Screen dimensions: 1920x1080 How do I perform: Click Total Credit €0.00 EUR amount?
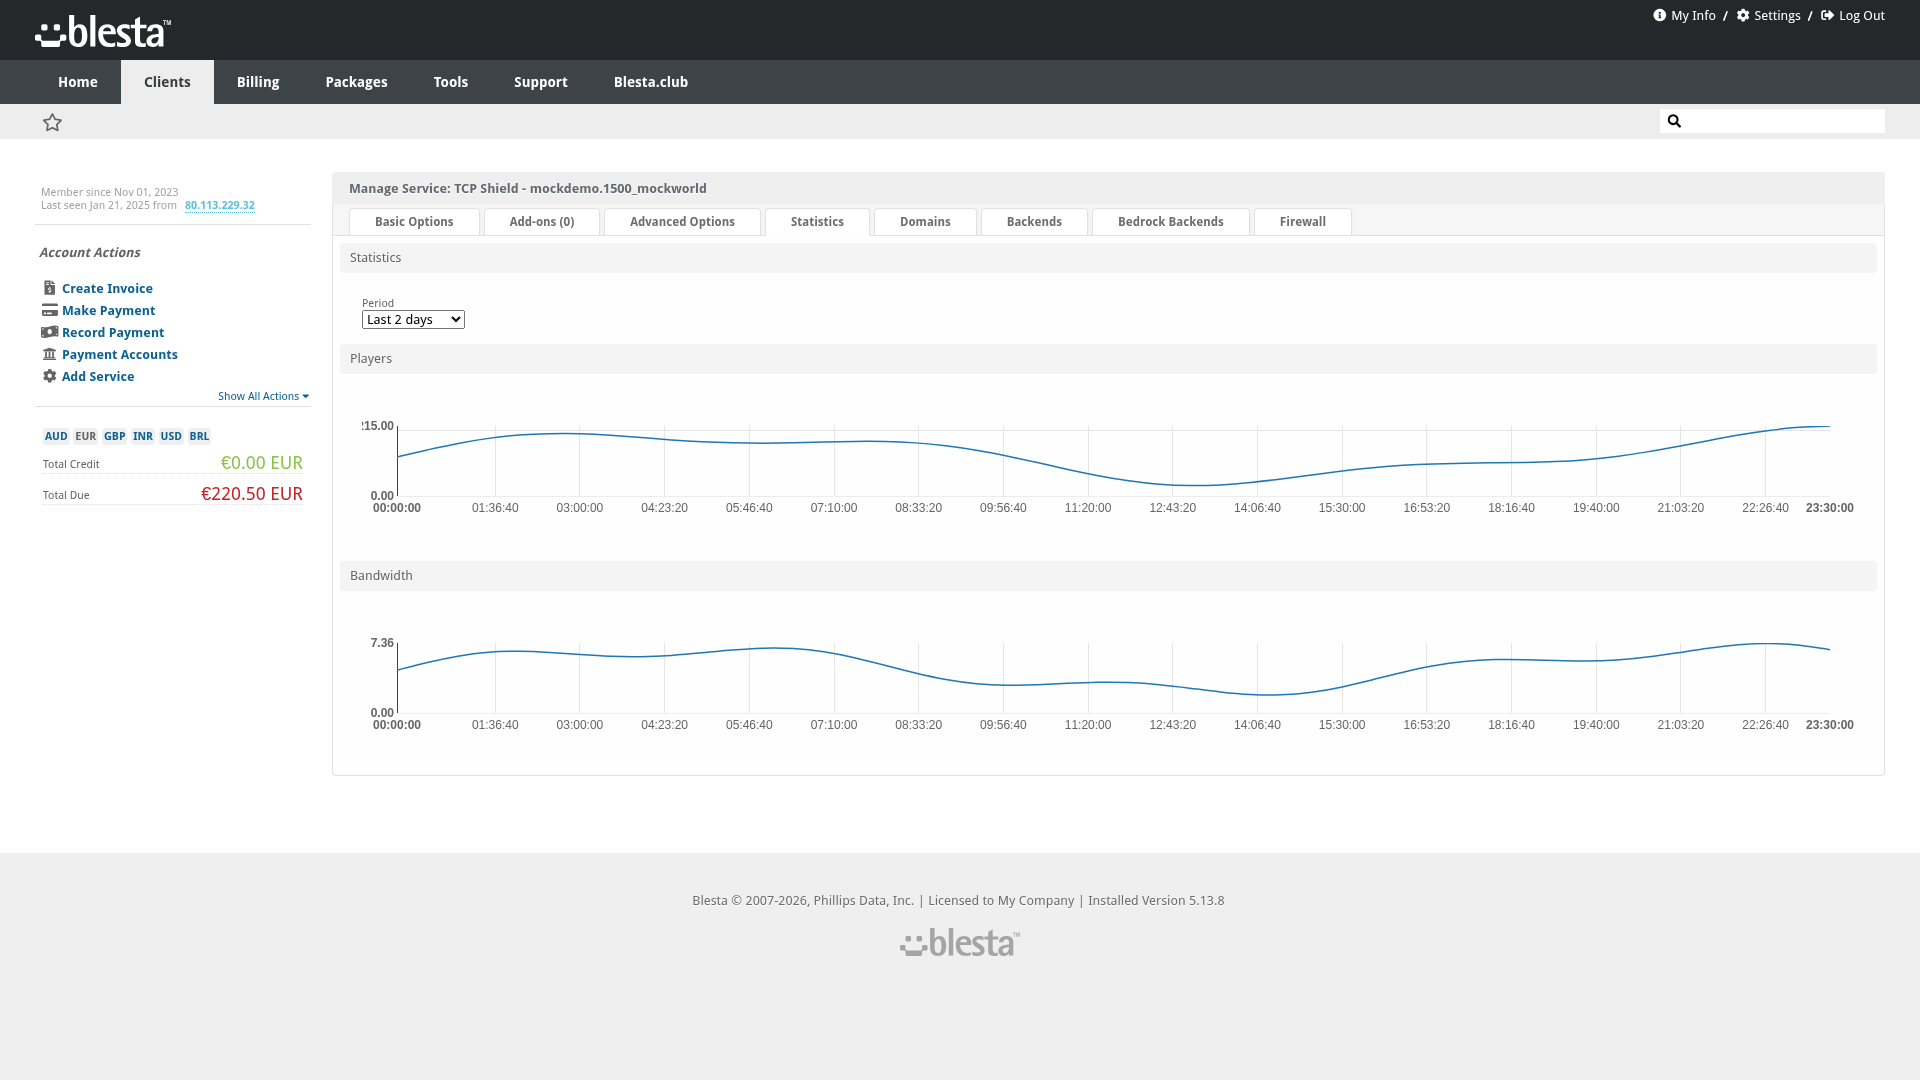coord(262,463)
